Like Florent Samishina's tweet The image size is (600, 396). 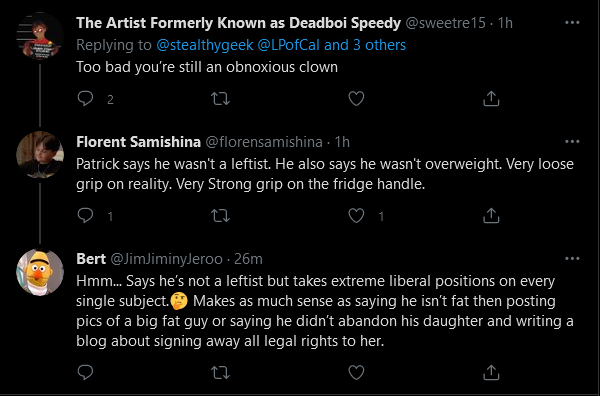pyautogui.click(x=356, y=216)
